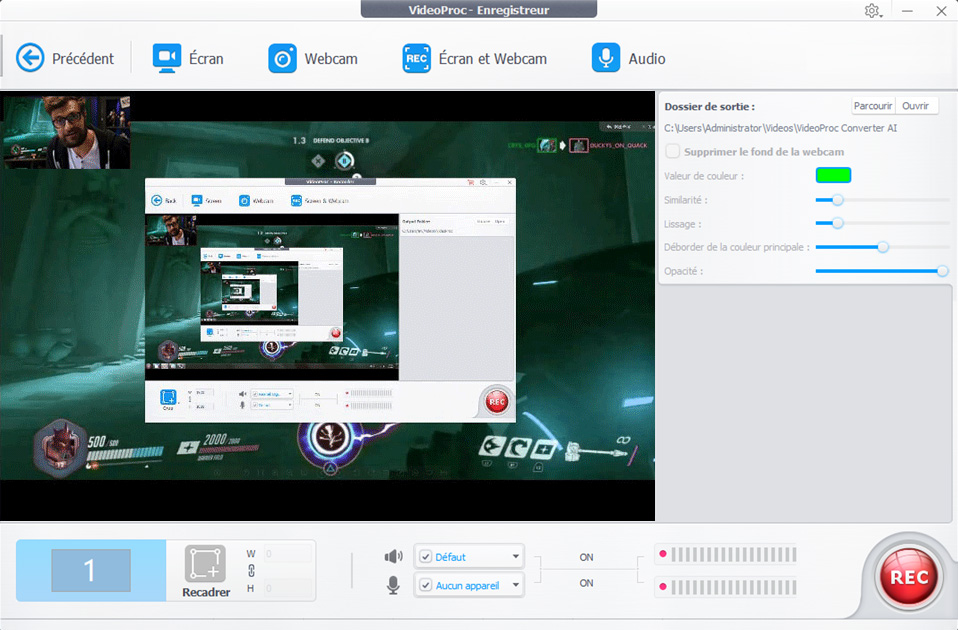This screenshot has width=958, height=630.
Task: Open the green Valeur de couleur swatch
Action: (x=833, y=175)
